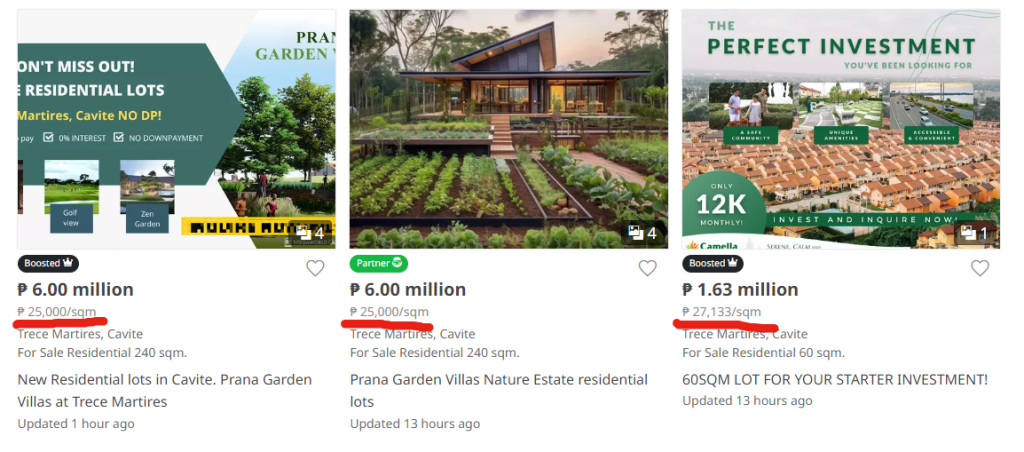Click photo count icon on farmhouse image
The width and height of the screenshot is (1024, 452).
click(642, 233)
